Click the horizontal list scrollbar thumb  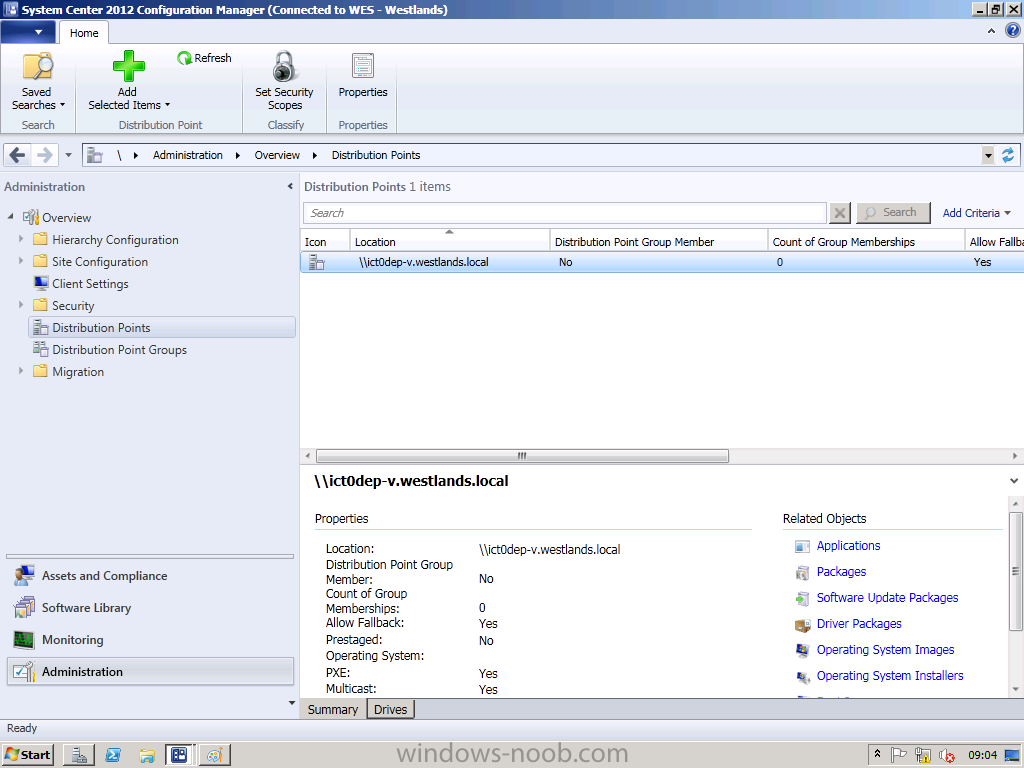[522, 456]
